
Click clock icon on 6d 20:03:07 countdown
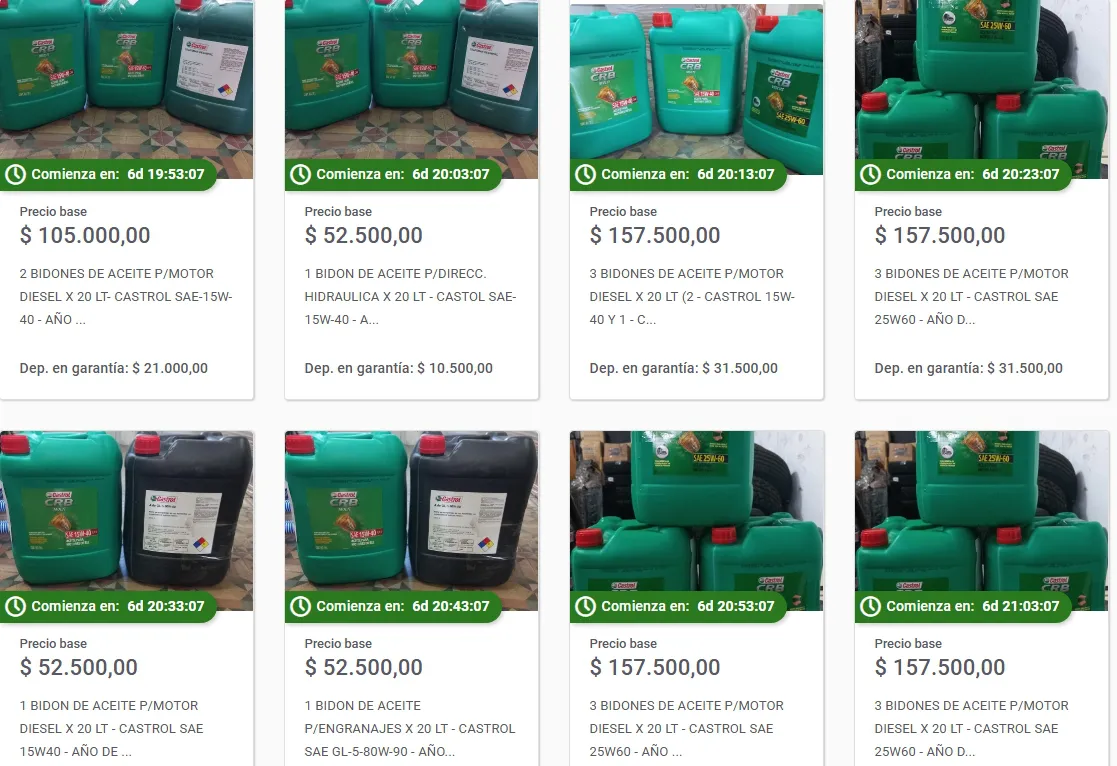[x=301, y=174]
